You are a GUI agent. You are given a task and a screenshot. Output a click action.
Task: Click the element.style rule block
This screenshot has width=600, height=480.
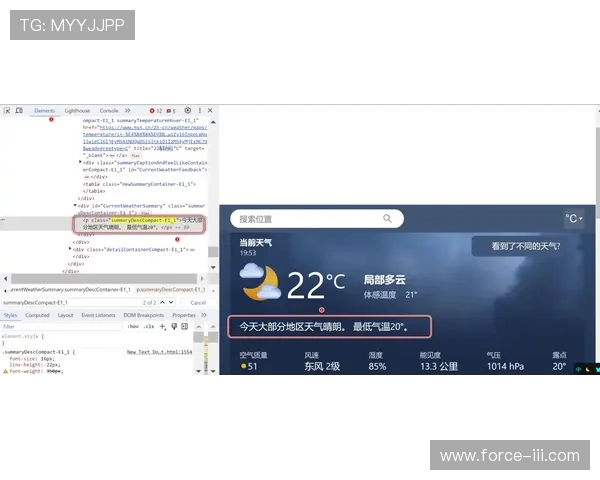pyautogui.click(x=23, y=340)
